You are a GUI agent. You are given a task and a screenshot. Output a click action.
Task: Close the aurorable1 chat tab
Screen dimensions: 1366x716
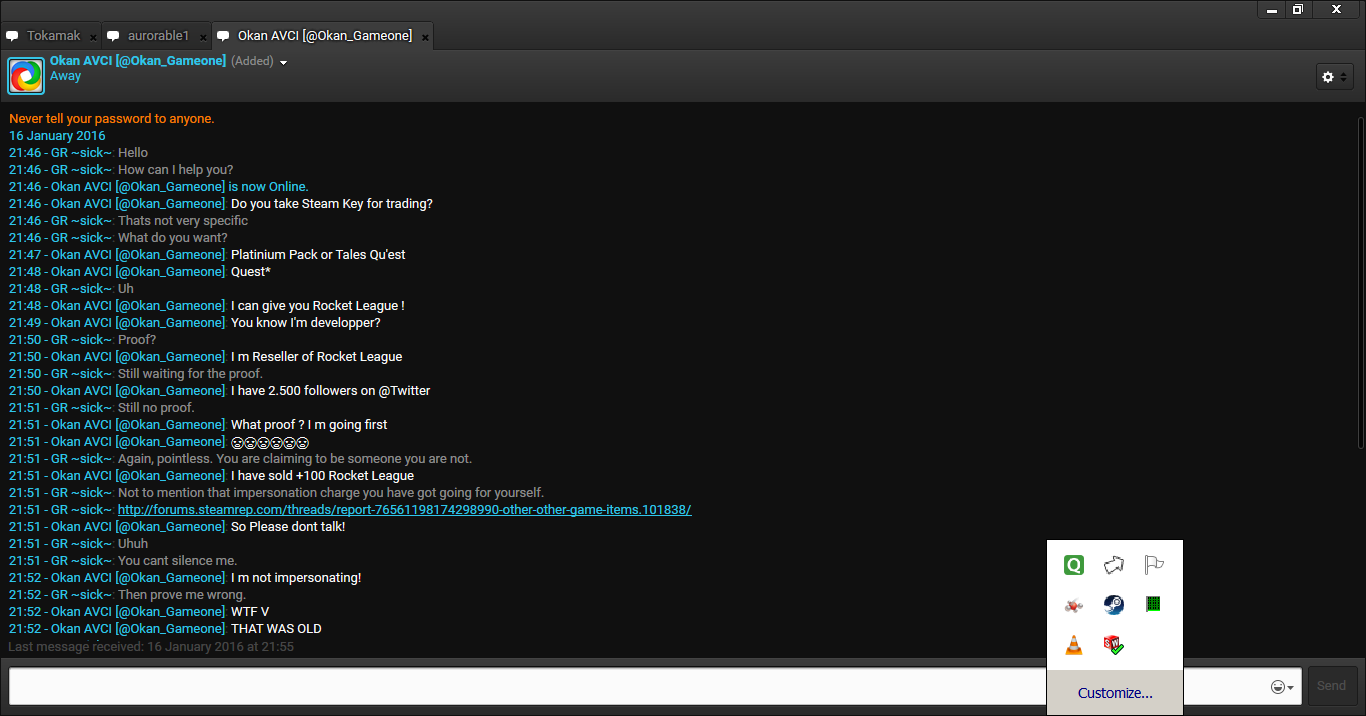tap(203, 37)
